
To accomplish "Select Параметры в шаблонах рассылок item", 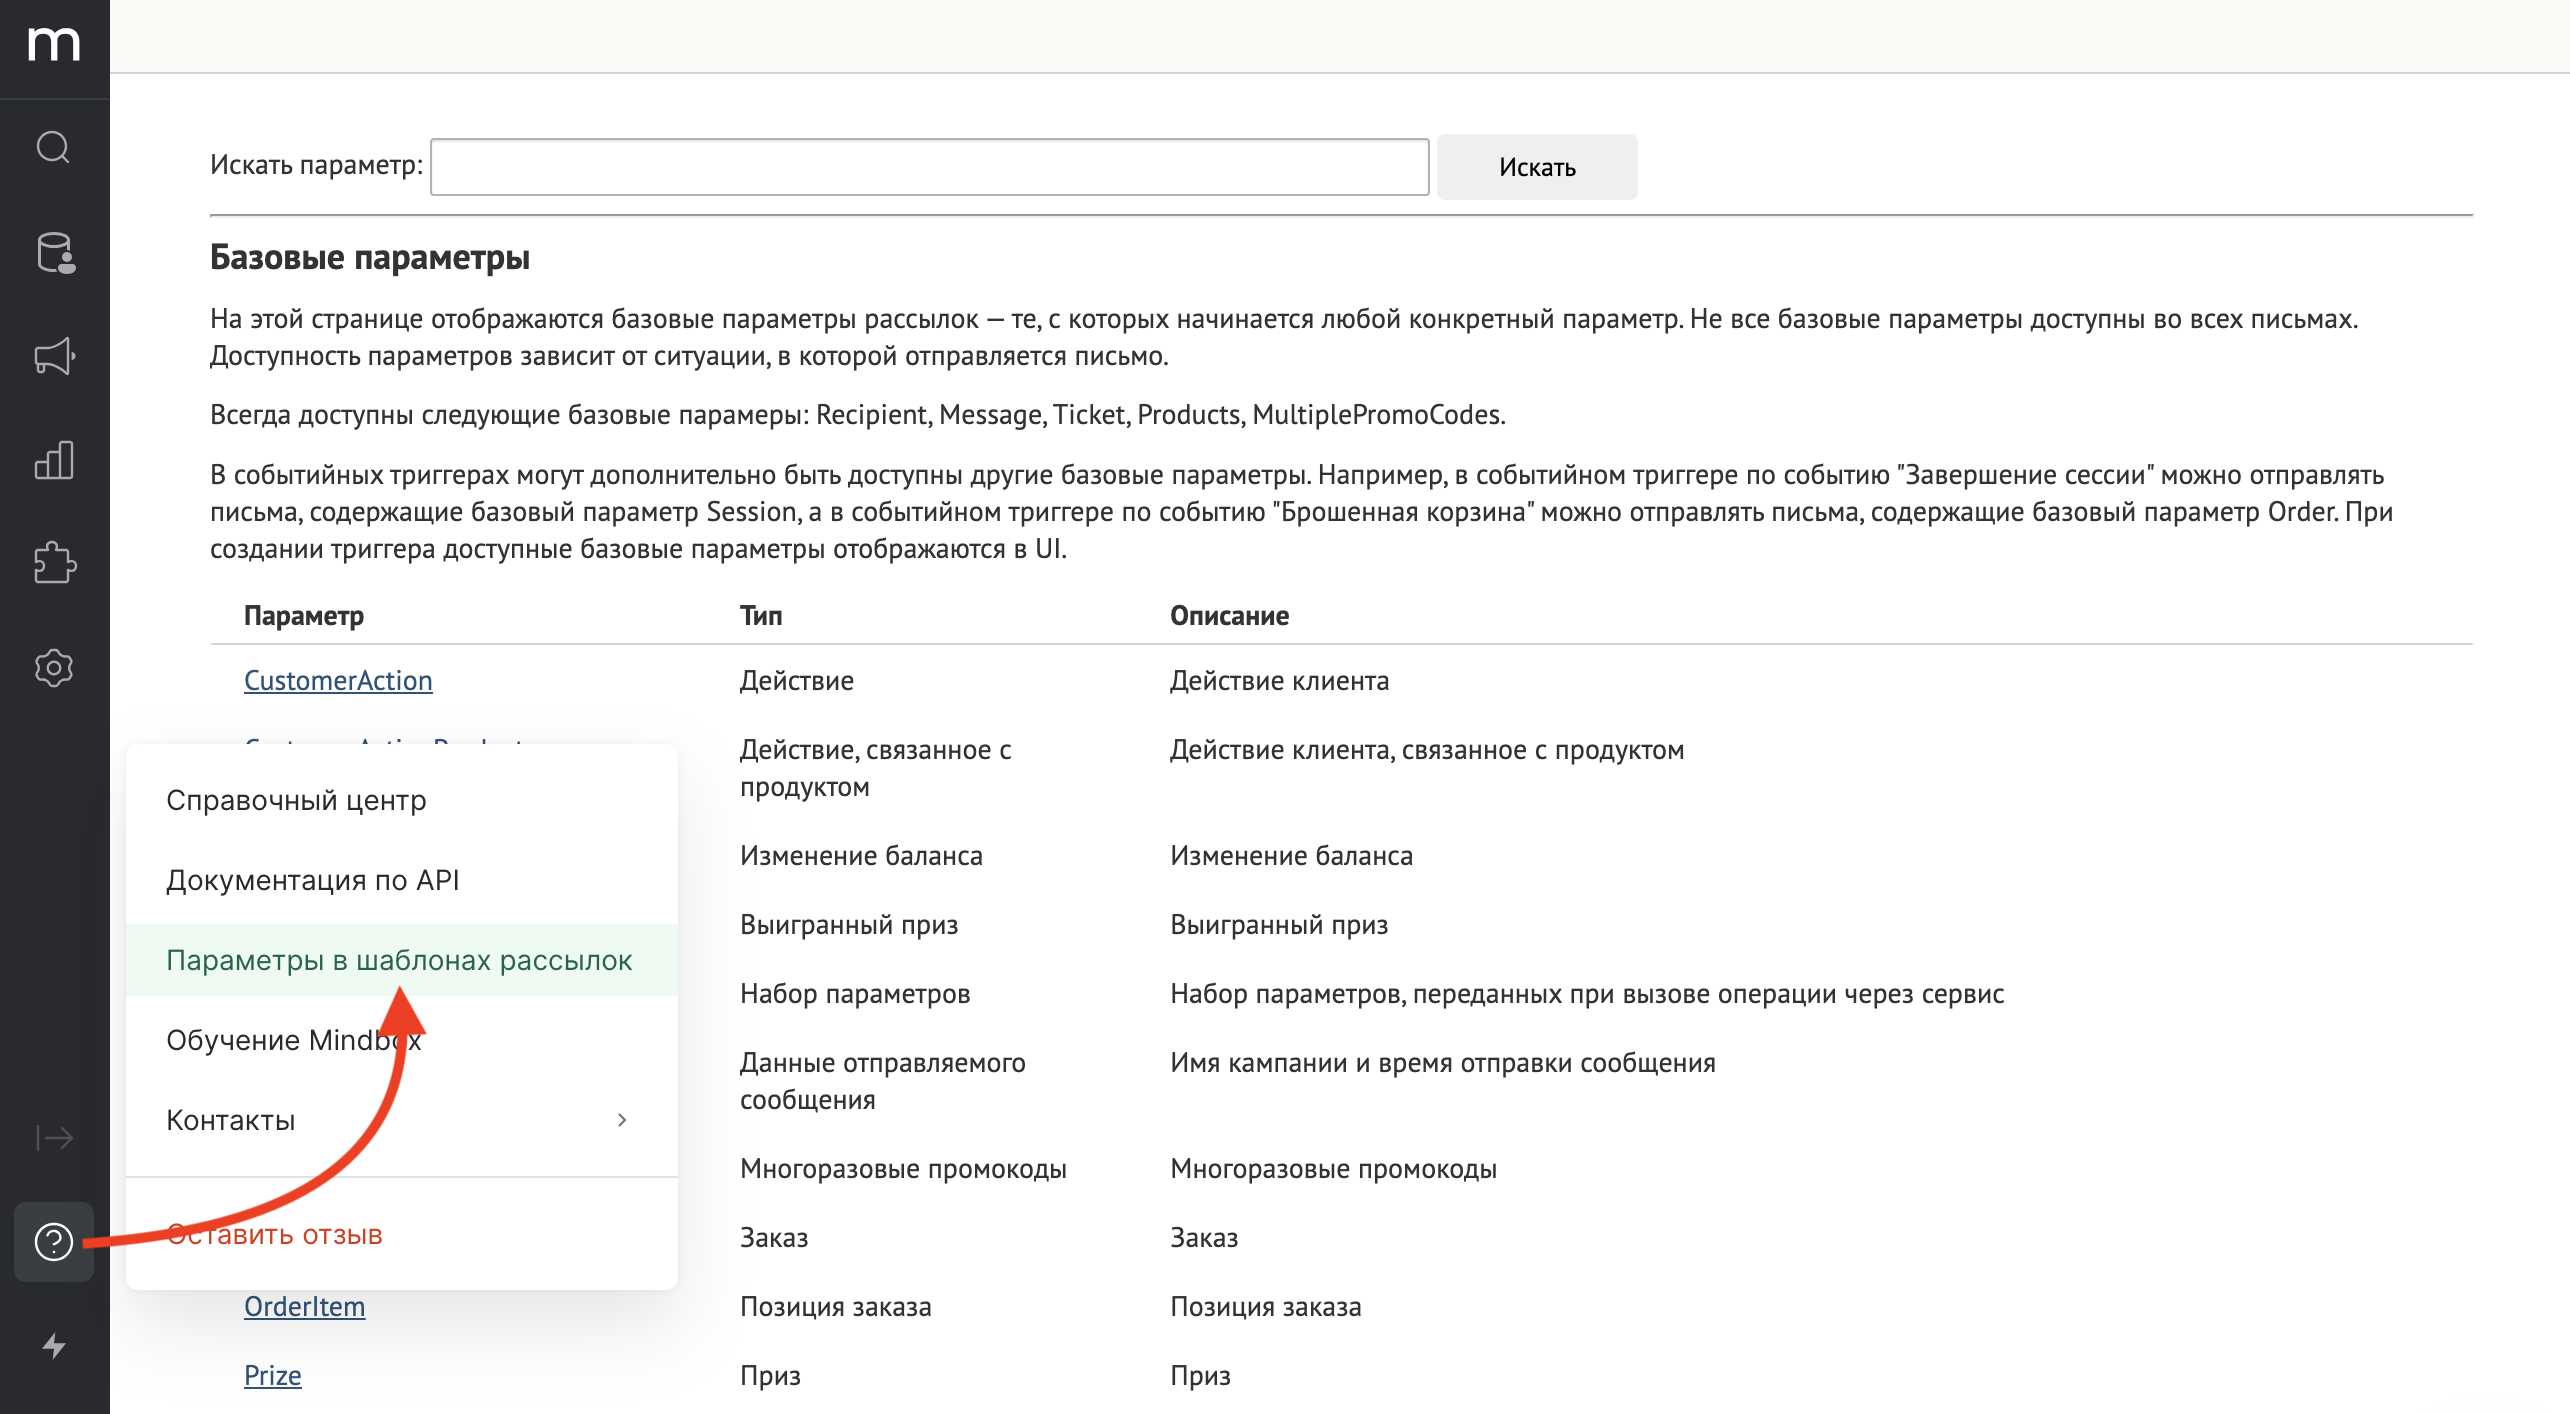I will (402, 960).
